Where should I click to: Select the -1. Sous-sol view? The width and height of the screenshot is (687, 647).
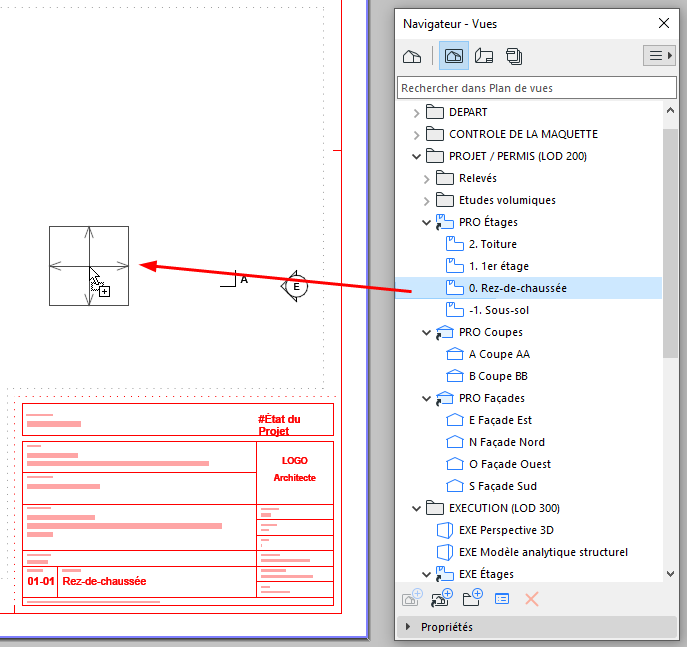pos(499,310)
